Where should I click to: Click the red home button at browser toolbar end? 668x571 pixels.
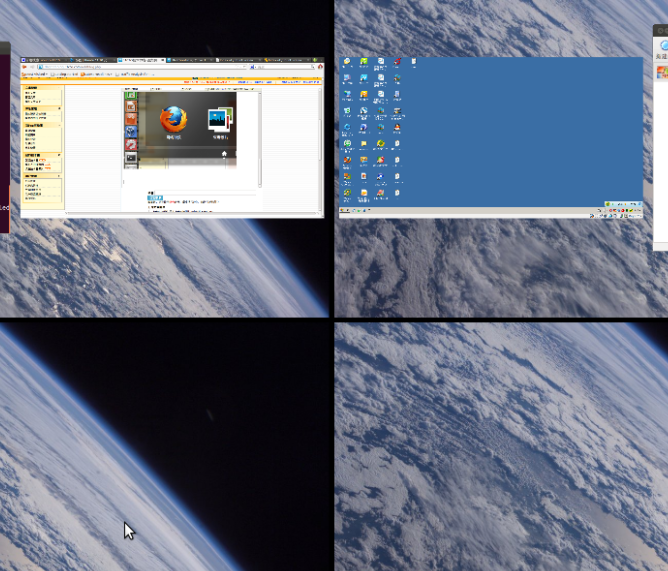320,67
